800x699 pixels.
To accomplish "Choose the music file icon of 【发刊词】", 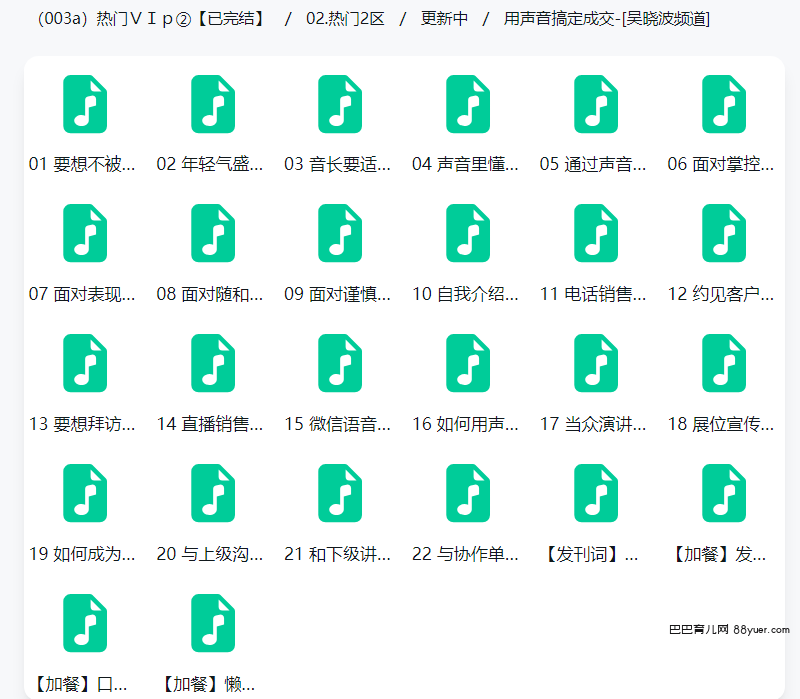I will click(x=596, y=493).
